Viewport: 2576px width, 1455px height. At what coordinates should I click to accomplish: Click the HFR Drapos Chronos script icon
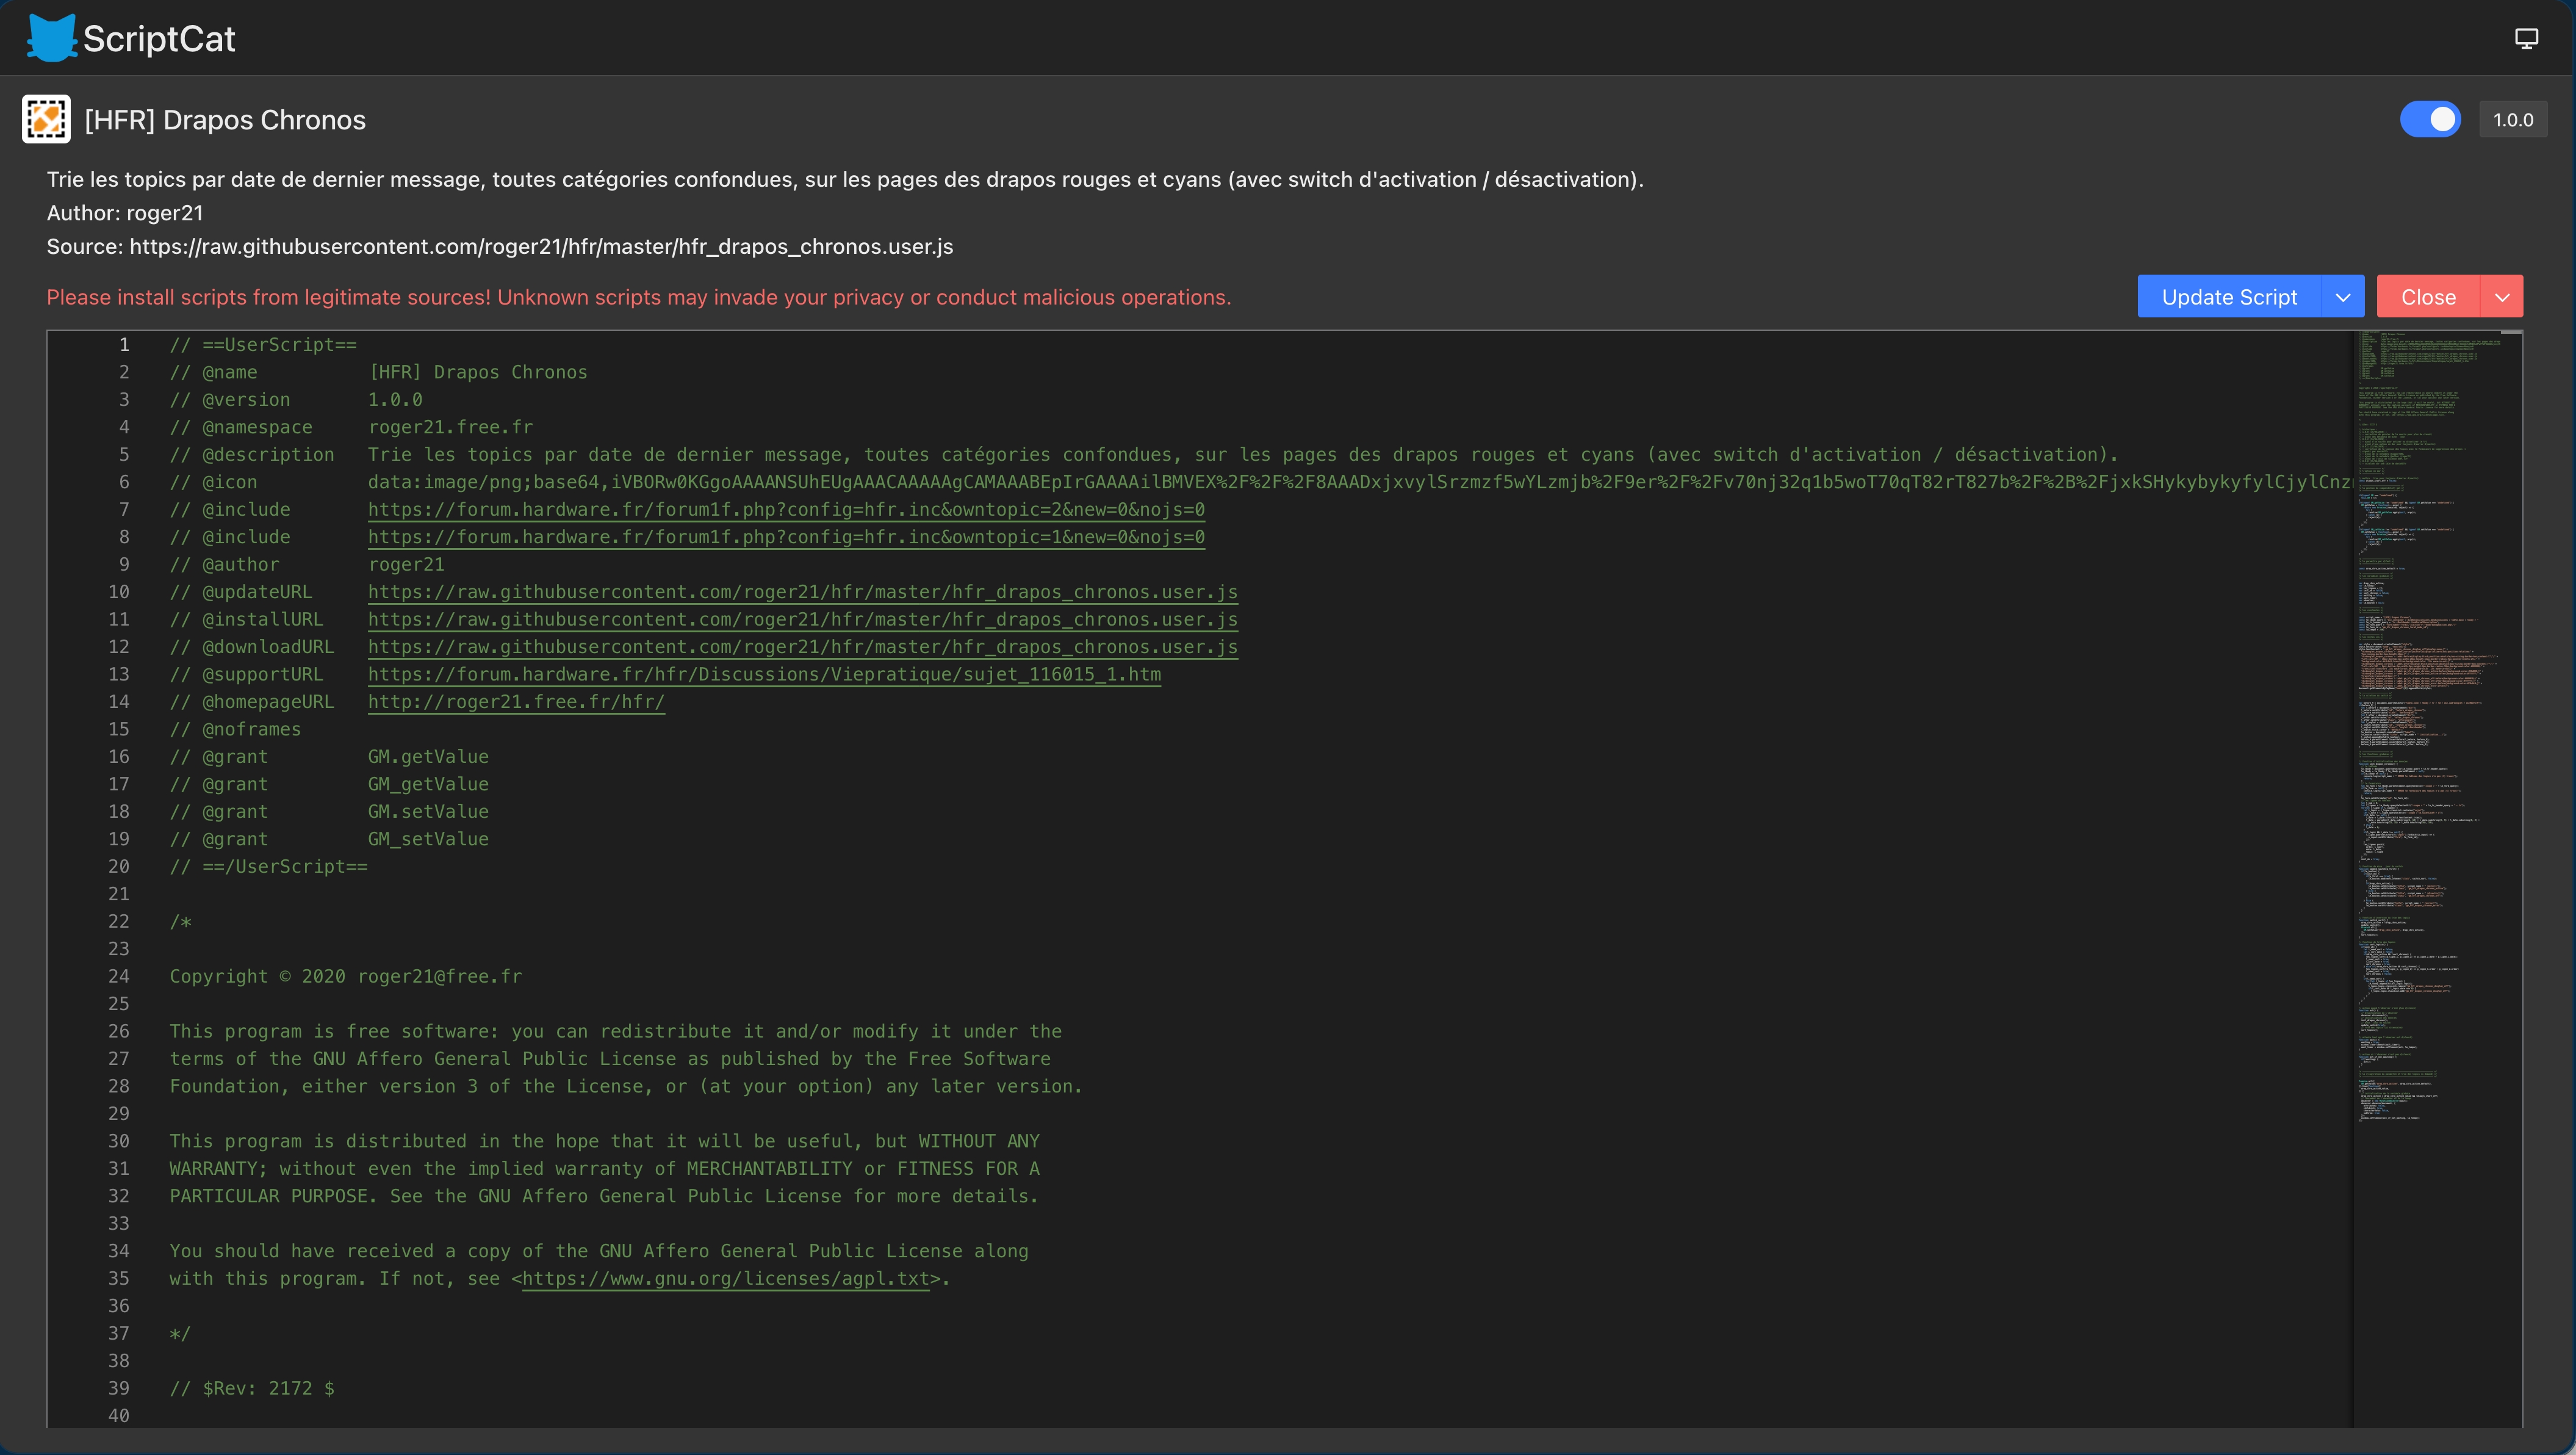pyautogui.click(x=46, y=119)
